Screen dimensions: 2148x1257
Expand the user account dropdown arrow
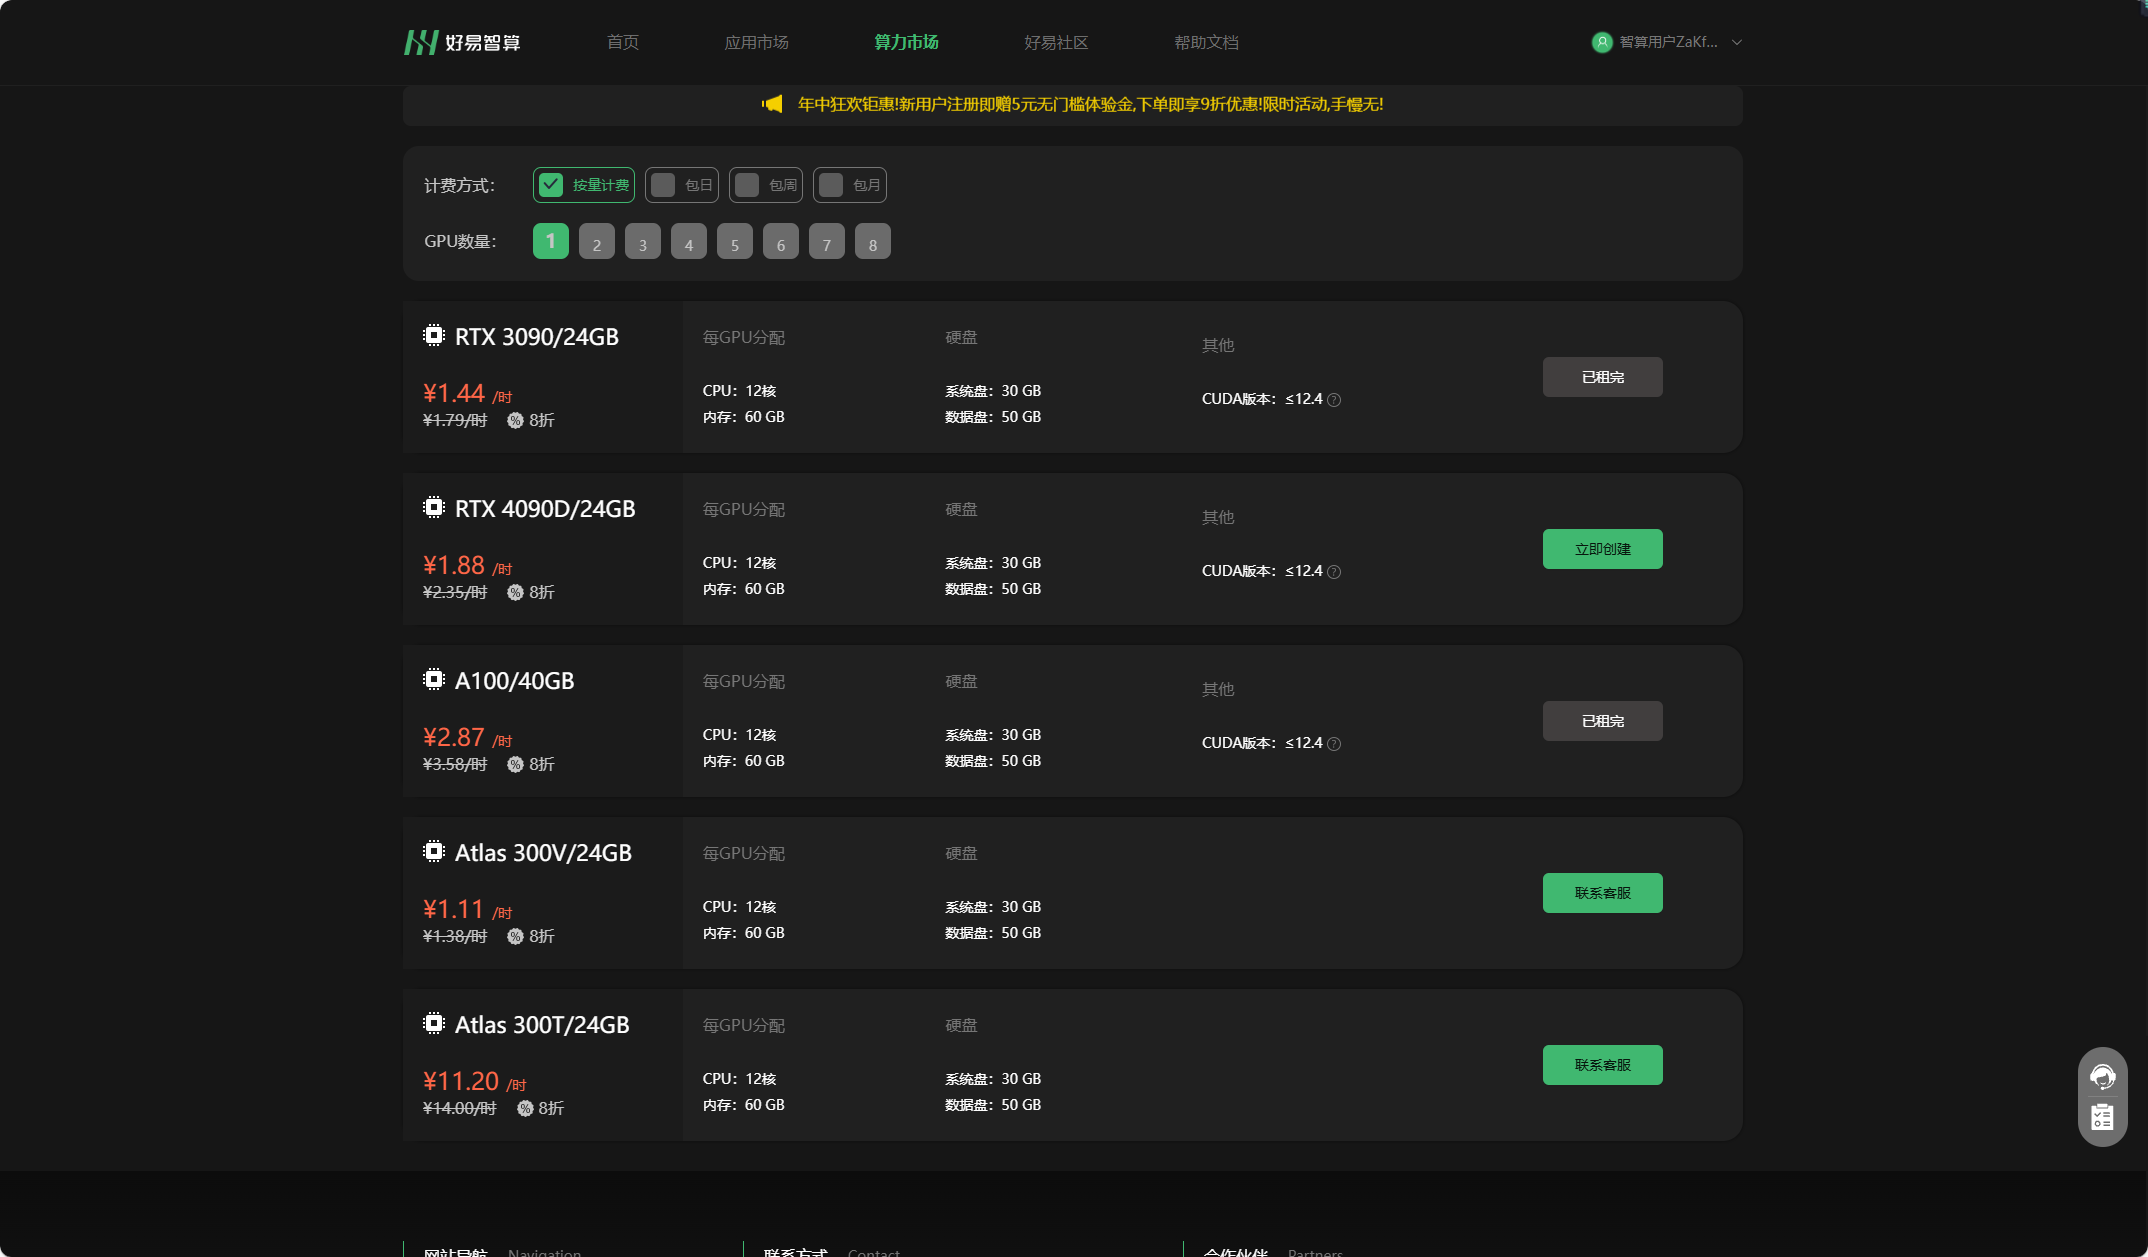[x=1737, y=42]
